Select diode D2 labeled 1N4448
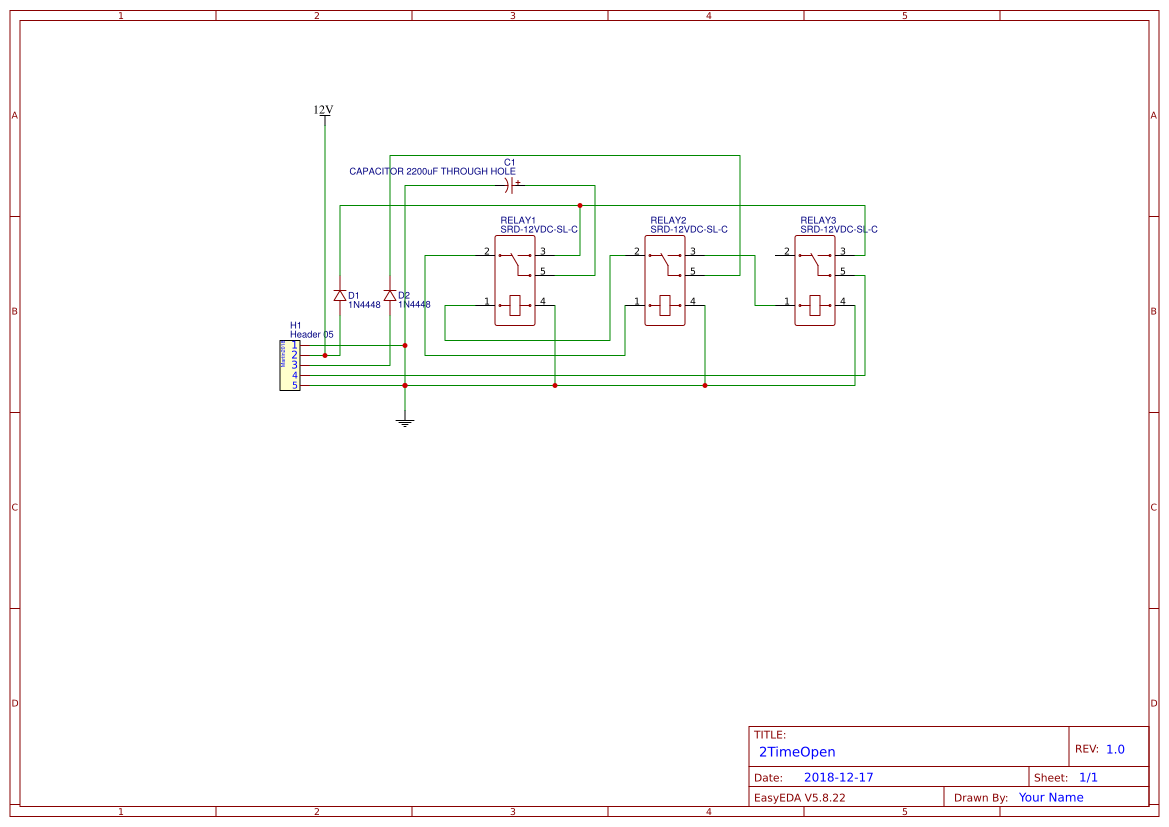 pos(388,295)
